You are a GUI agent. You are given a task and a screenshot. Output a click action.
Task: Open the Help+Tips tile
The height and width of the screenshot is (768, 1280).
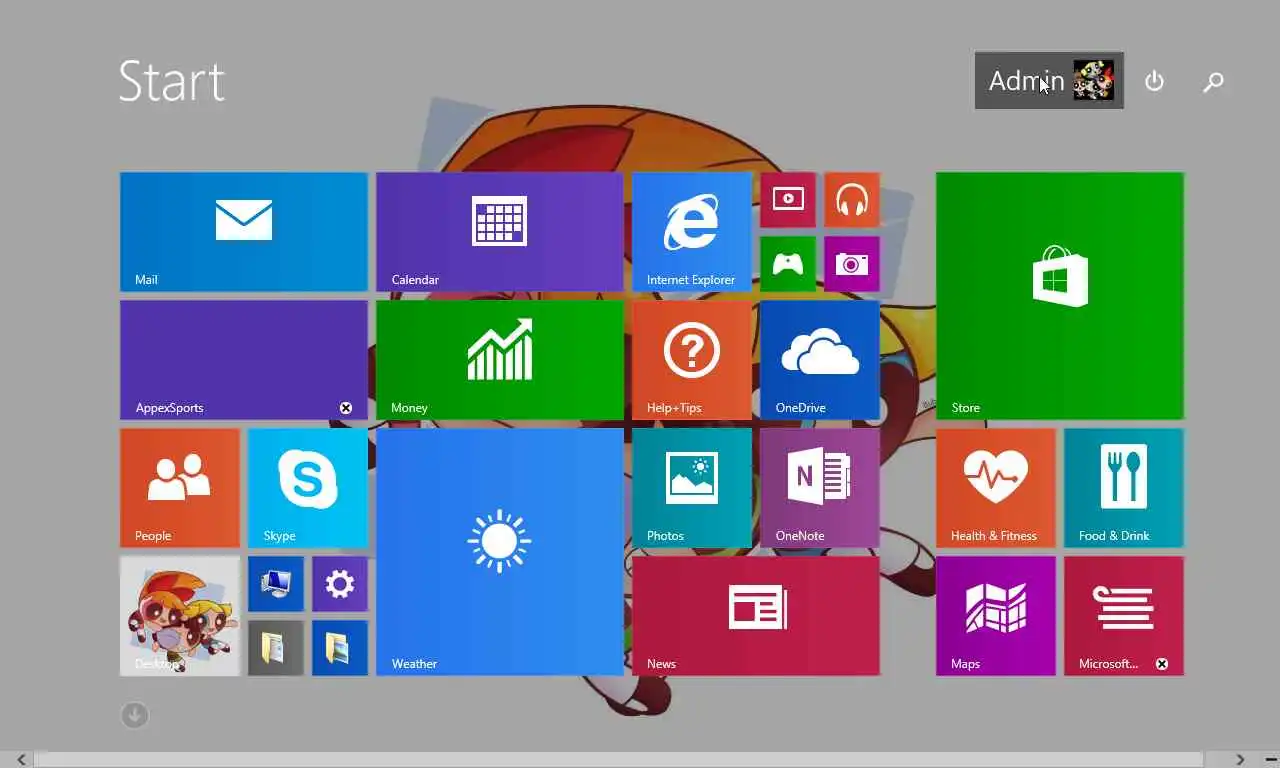[x=692, y=360]
